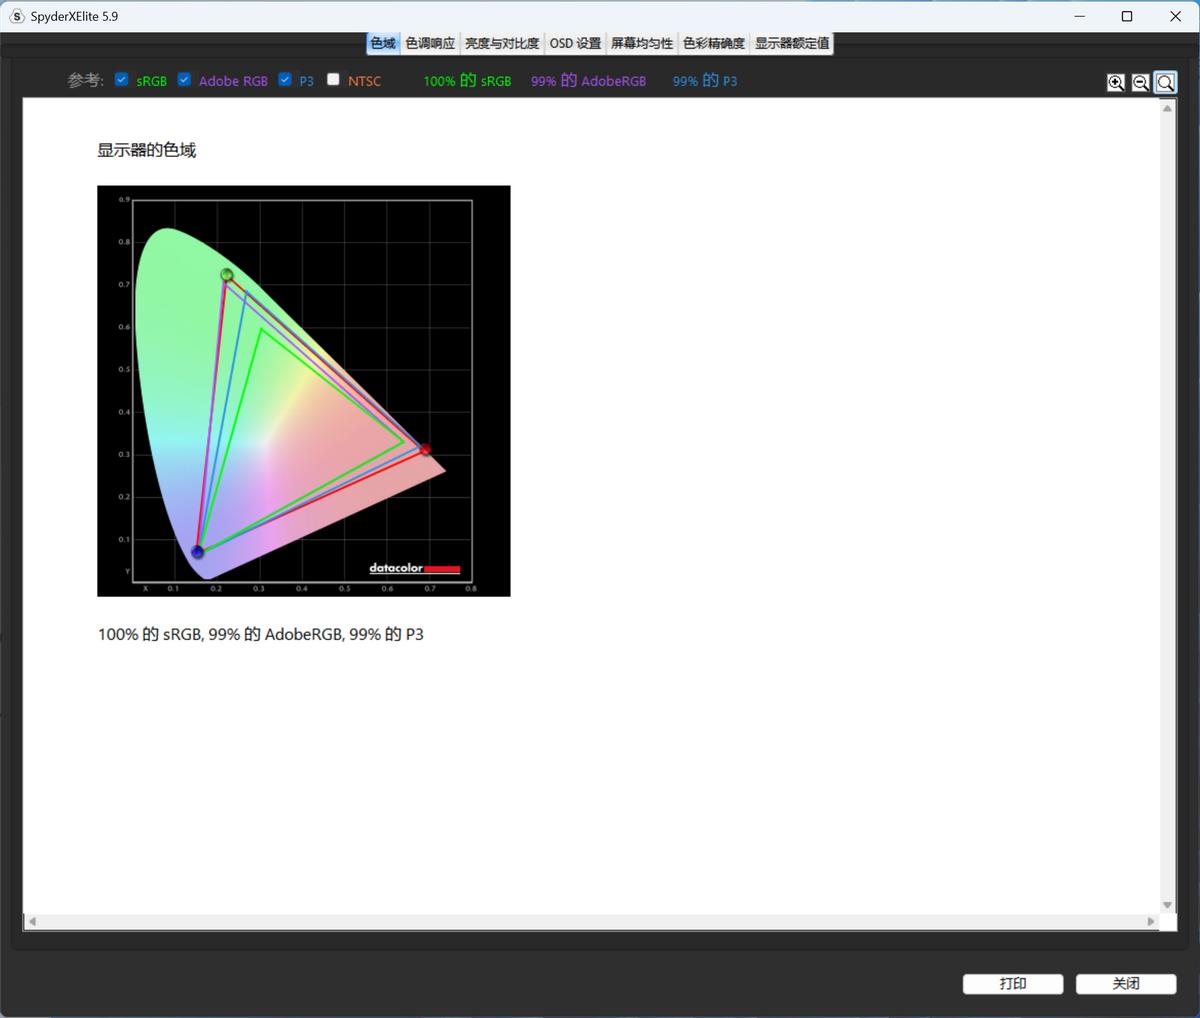
Task: Open the 色彩精确度 tab
Action: tap(714, 43)
